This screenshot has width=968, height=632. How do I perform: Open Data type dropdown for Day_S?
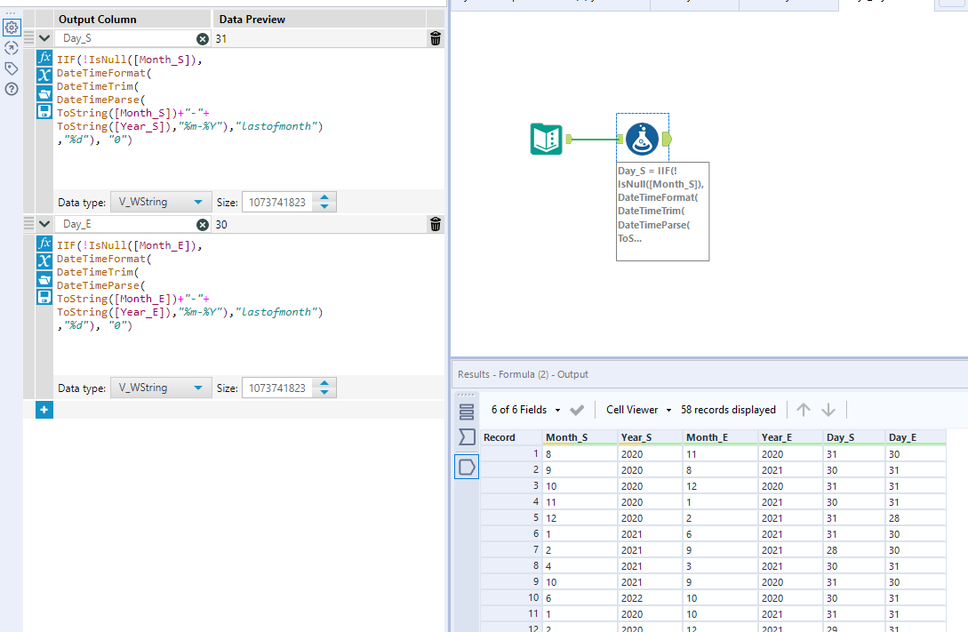pos(161,202)
